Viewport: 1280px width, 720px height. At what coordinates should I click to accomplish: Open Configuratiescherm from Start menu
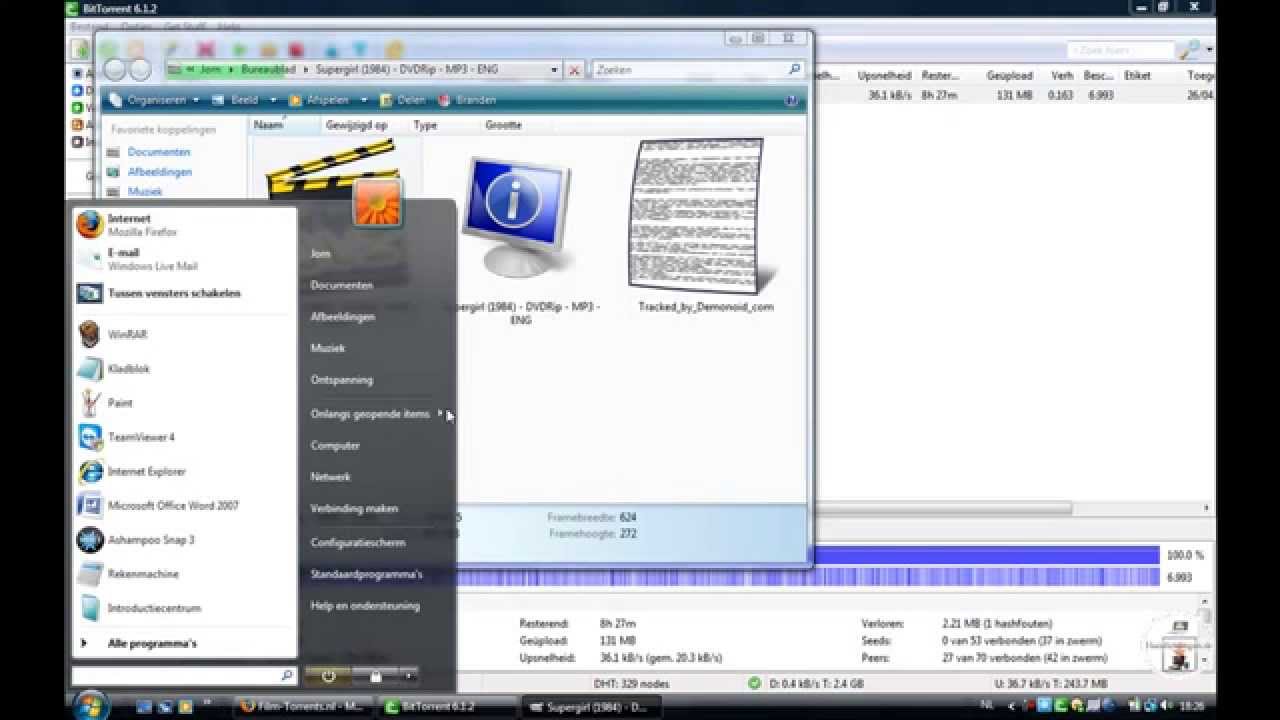[x=358, y=542]
